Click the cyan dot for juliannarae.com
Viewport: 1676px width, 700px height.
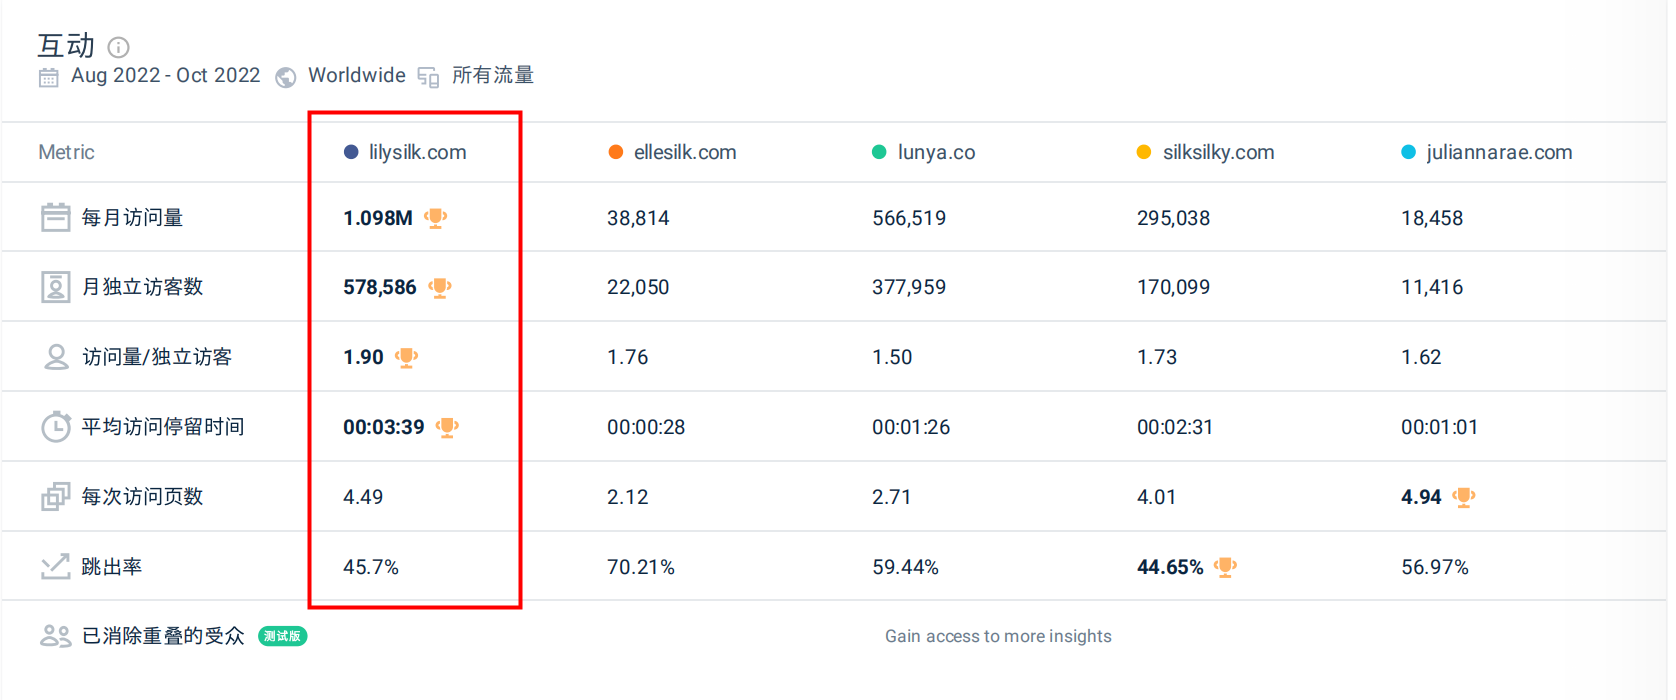1408,152
